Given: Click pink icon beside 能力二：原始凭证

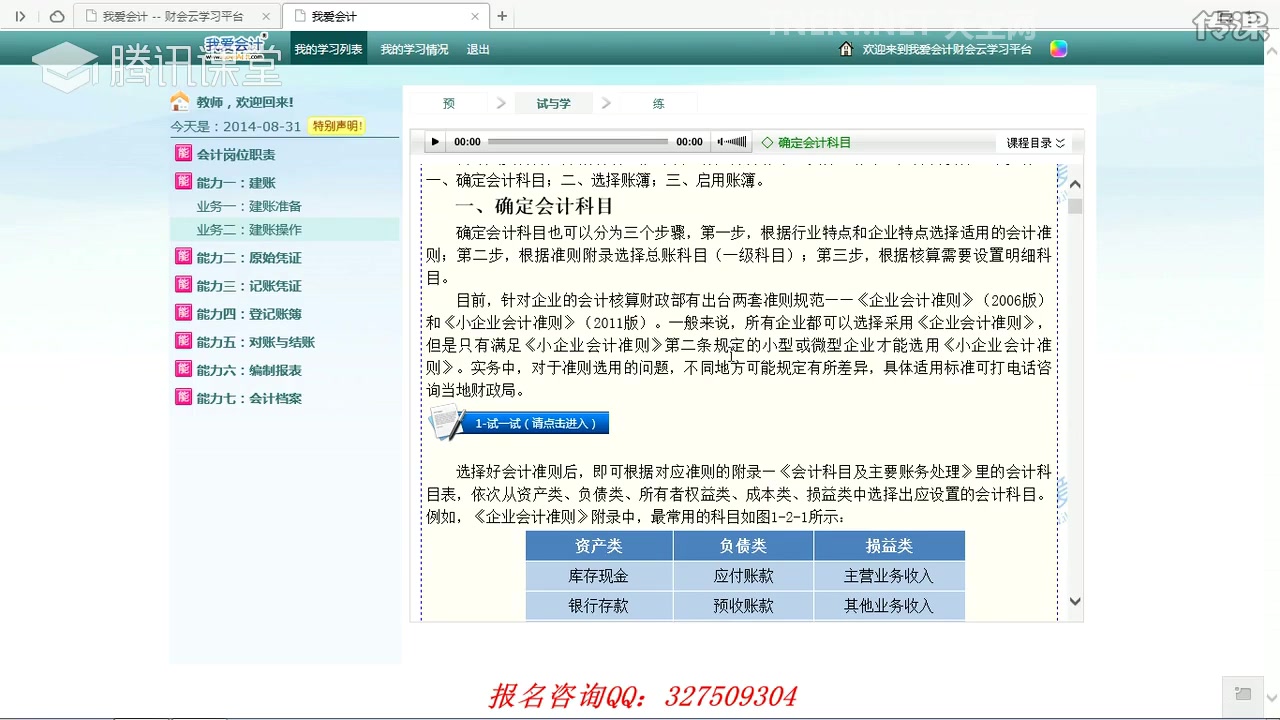Looking at the screenshot, I should click(183, 256).
